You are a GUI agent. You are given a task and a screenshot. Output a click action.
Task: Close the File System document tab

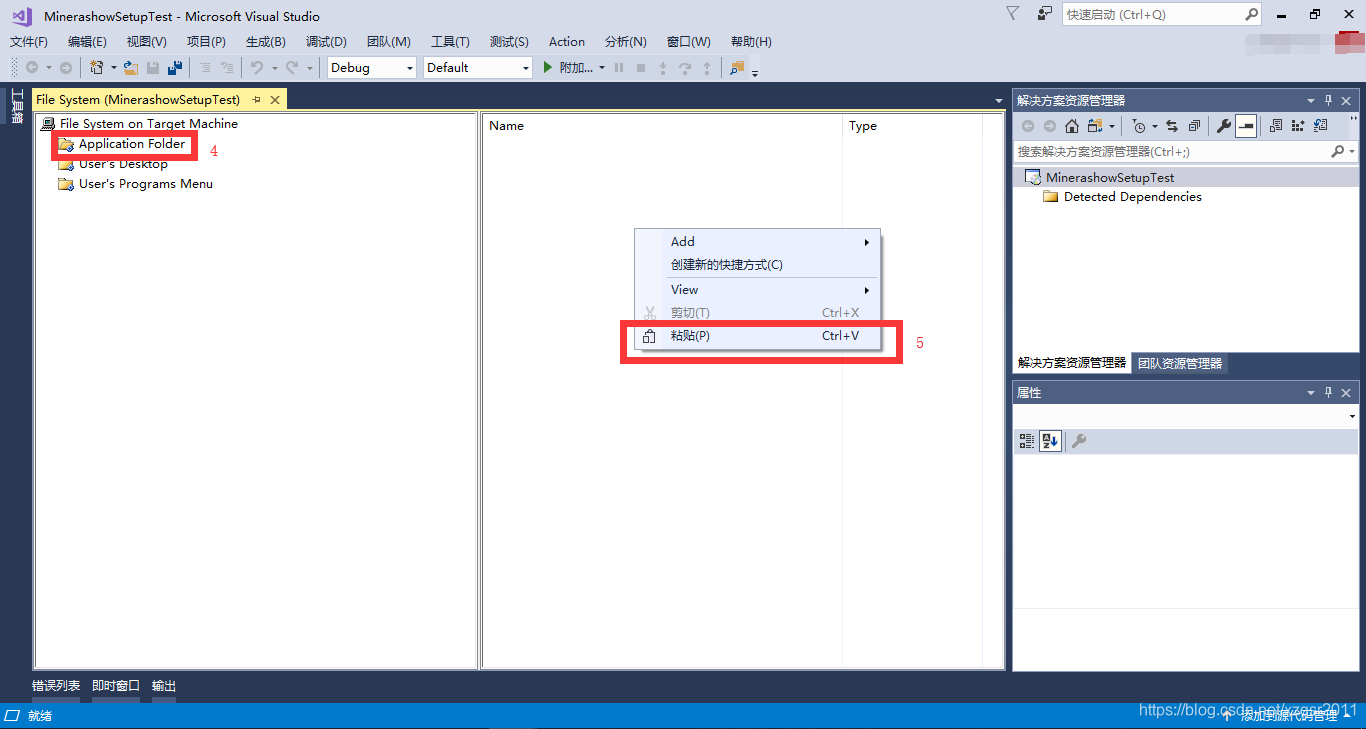pos(275,100)
